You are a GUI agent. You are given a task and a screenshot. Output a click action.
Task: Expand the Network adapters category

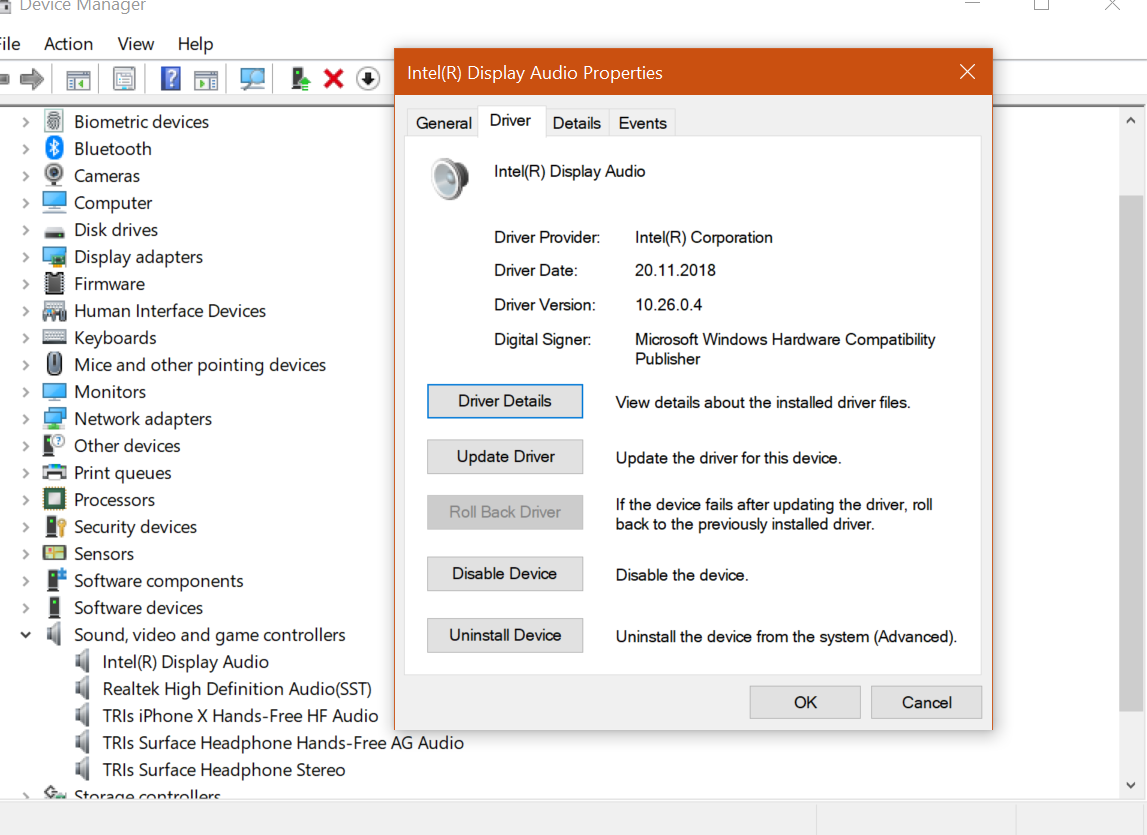point(26,419)
